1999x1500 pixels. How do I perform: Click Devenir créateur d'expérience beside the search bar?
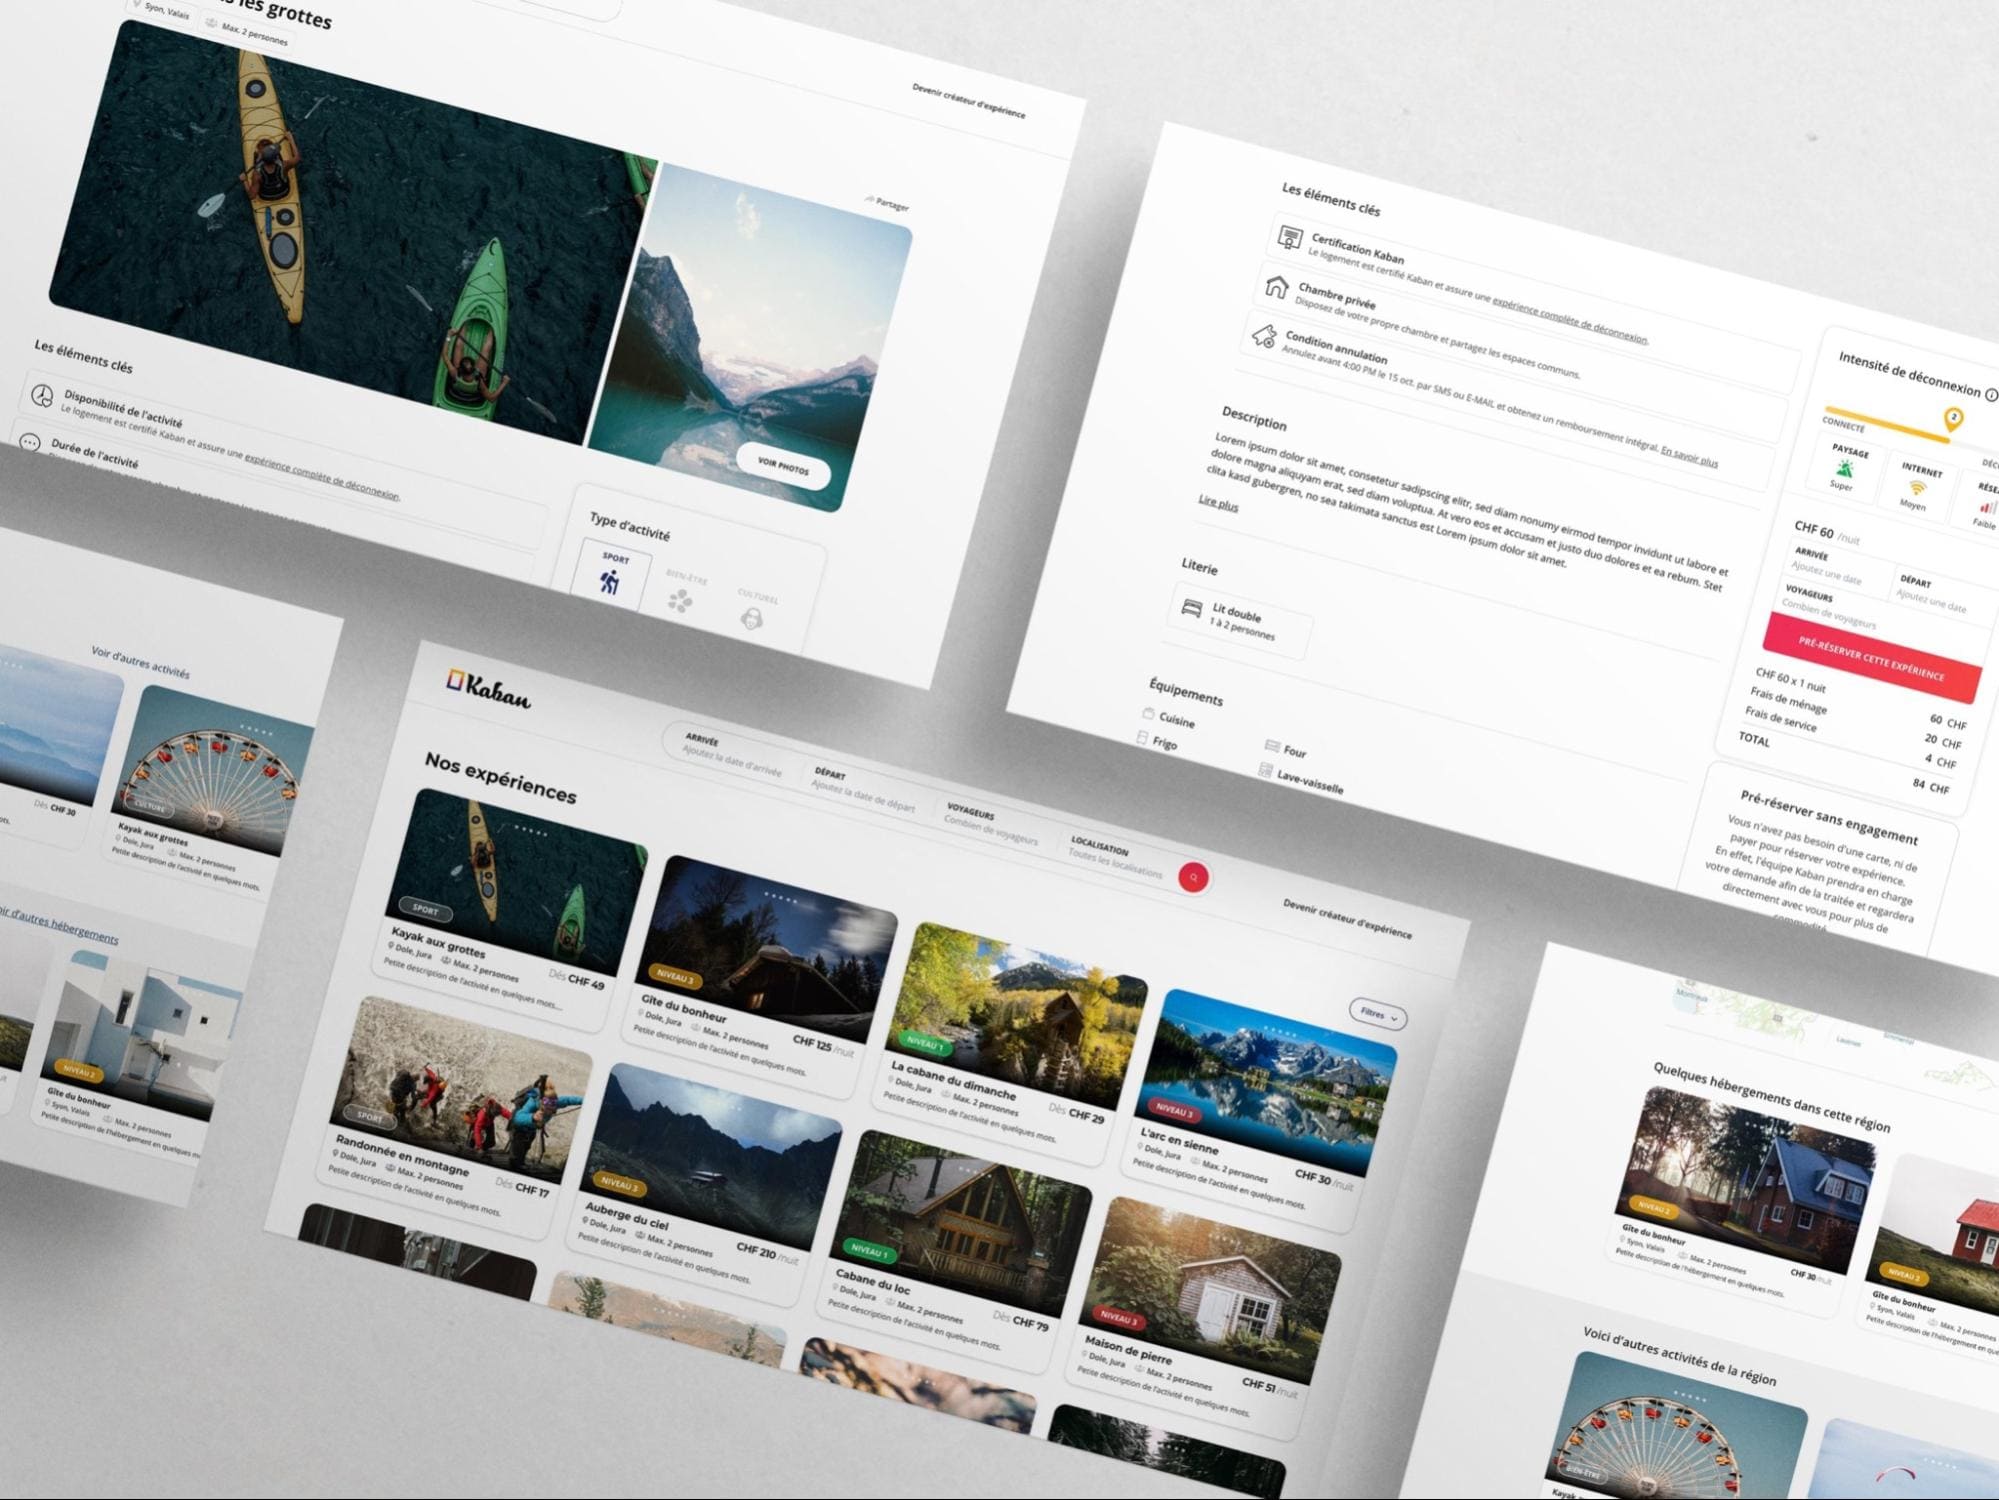tap(1347, 918)
